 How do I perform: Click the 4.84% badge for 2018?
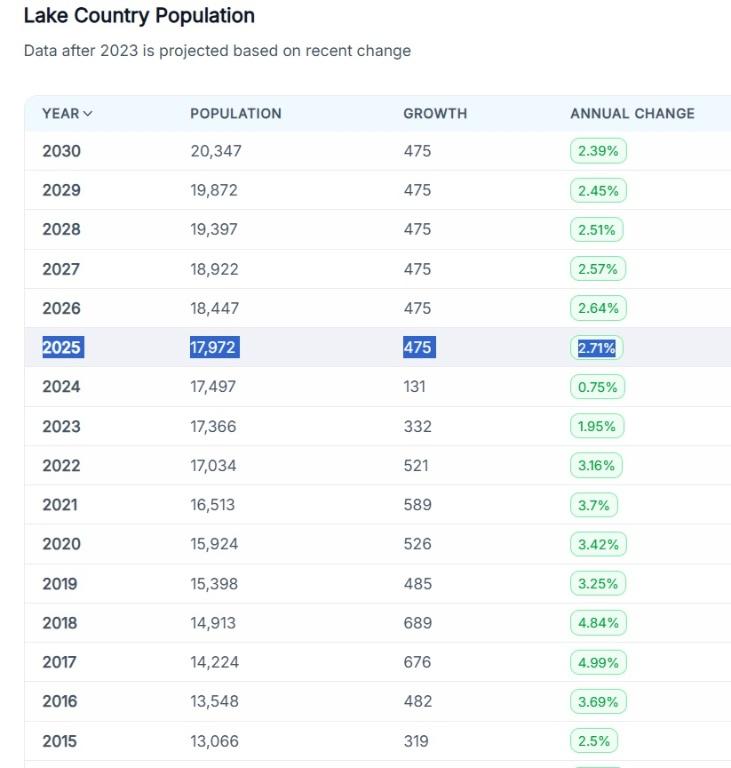click(x=598, y=623)
